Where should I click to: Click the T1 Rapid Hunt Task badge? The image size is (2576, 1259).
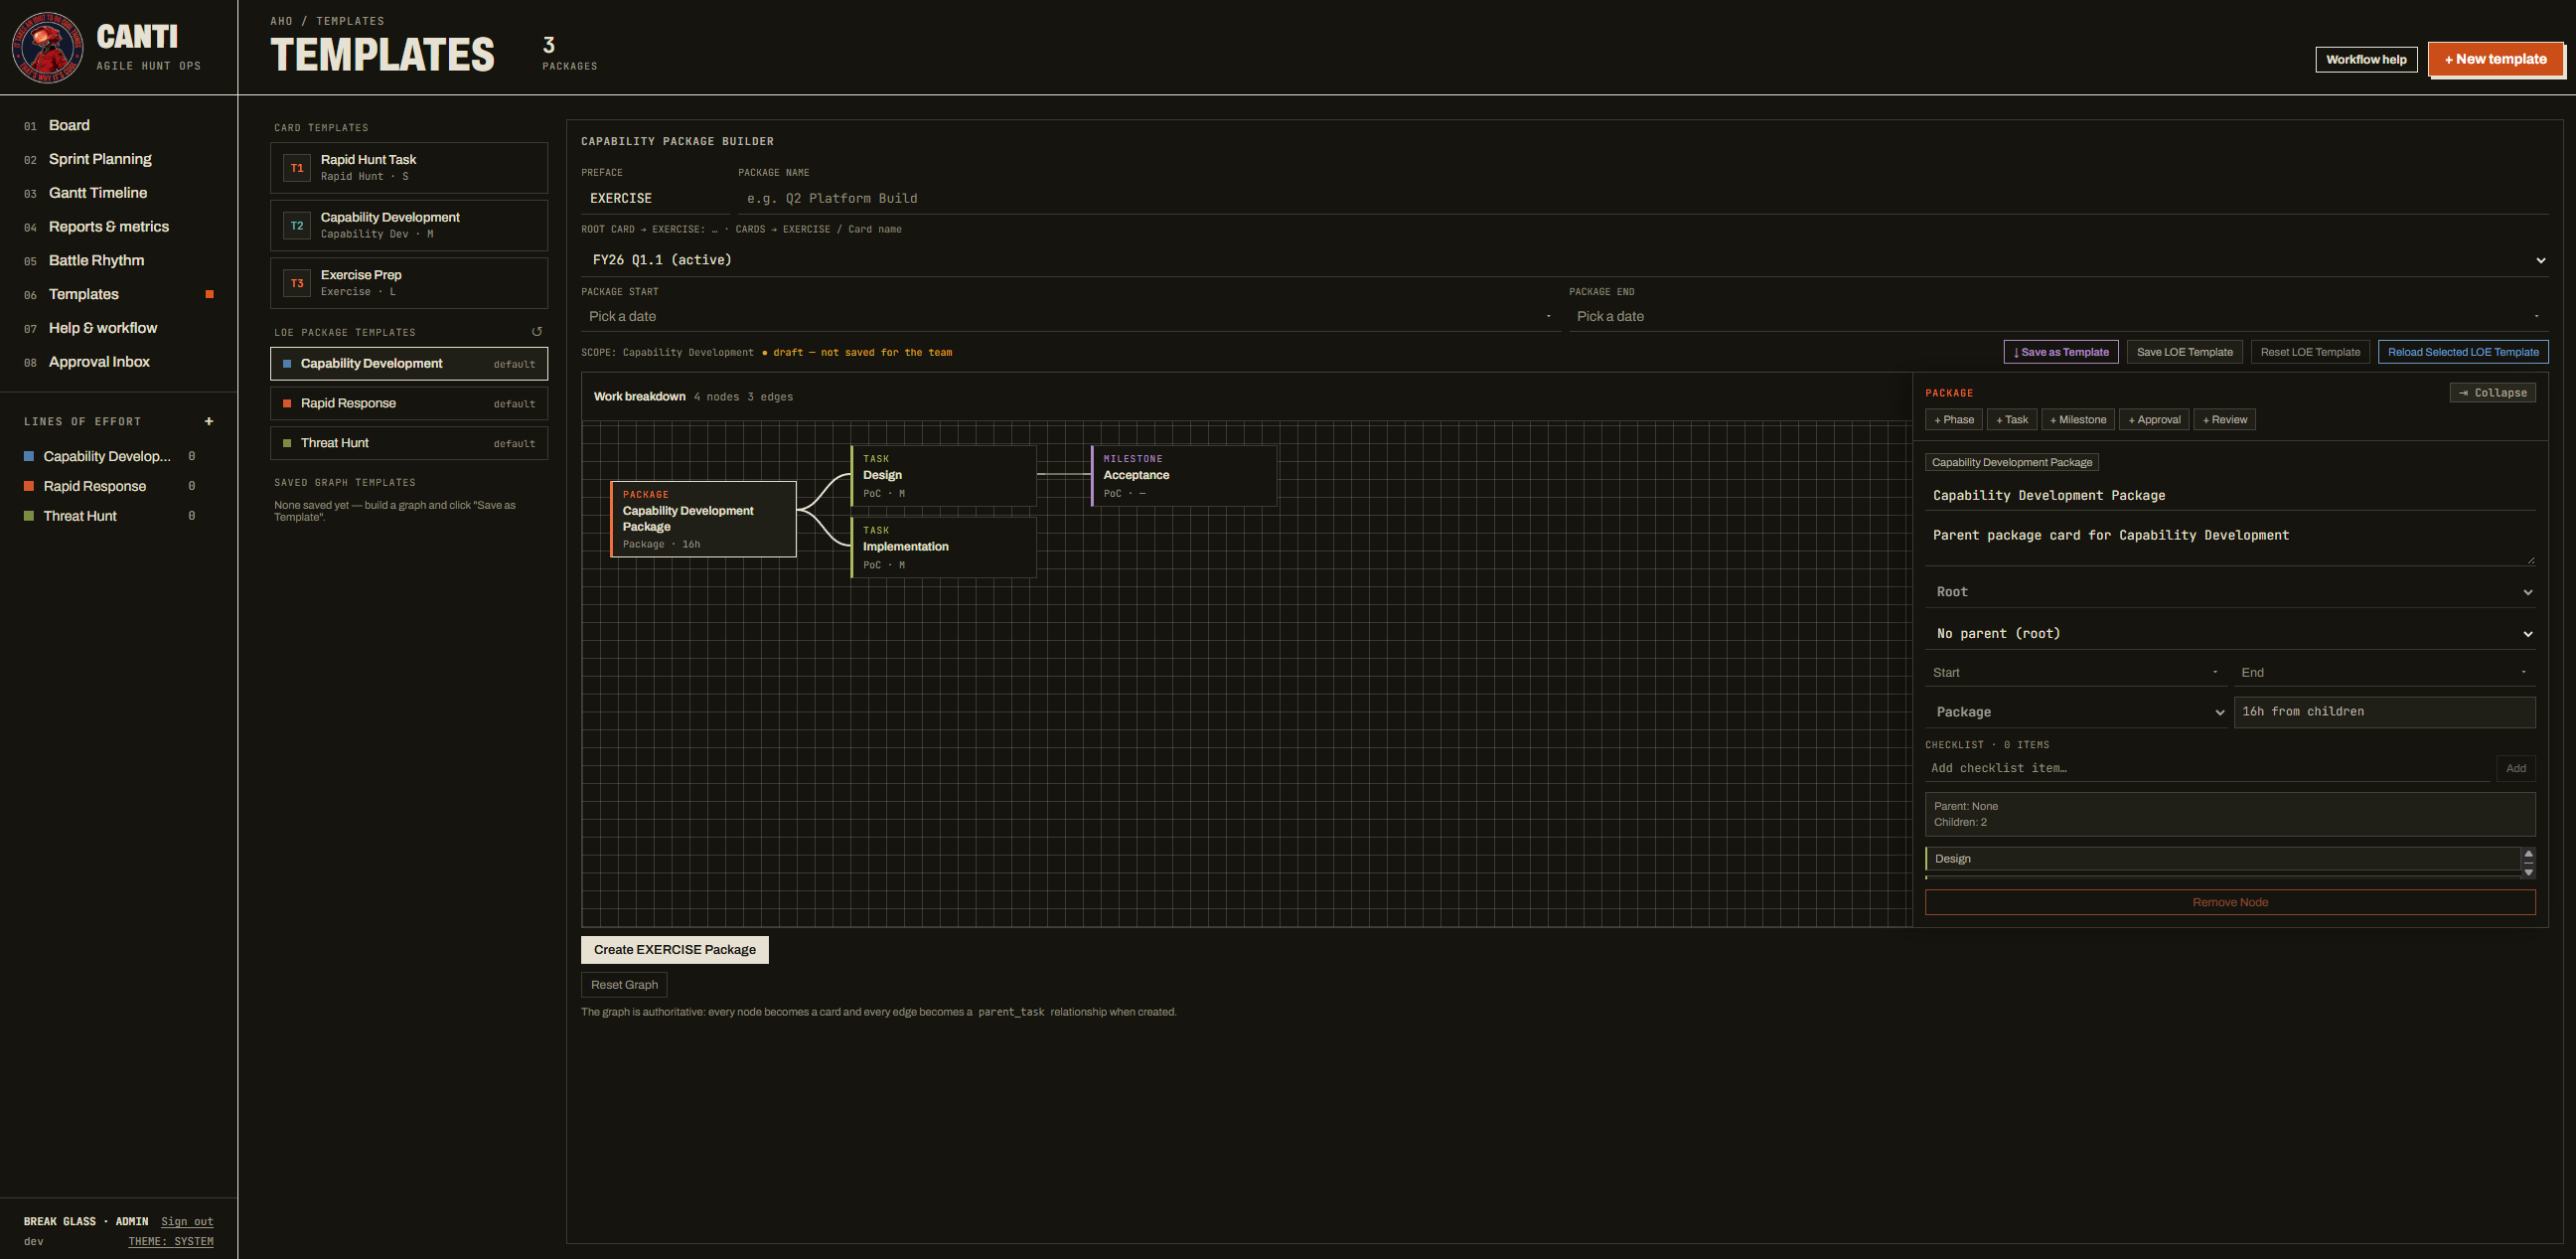(x=297, y=168)
